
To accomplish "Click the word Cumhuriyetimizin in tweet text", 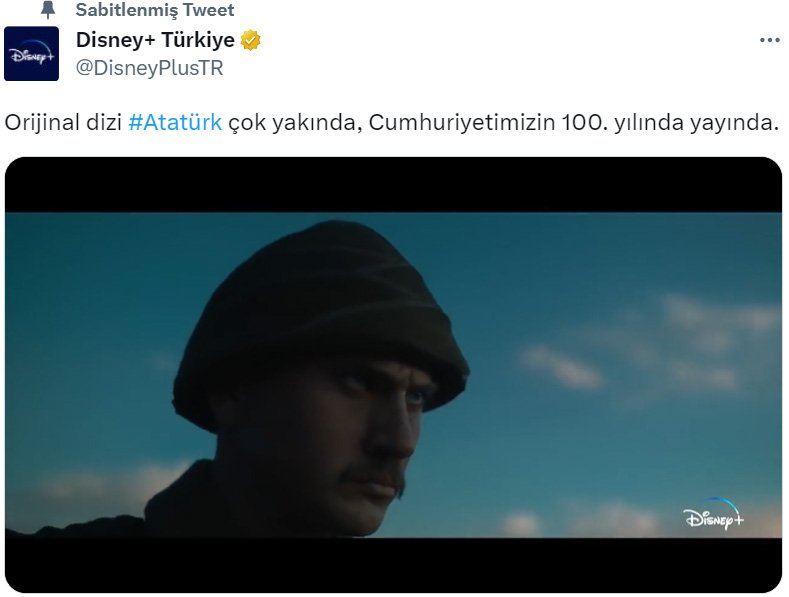I will (x=461, y=122).
